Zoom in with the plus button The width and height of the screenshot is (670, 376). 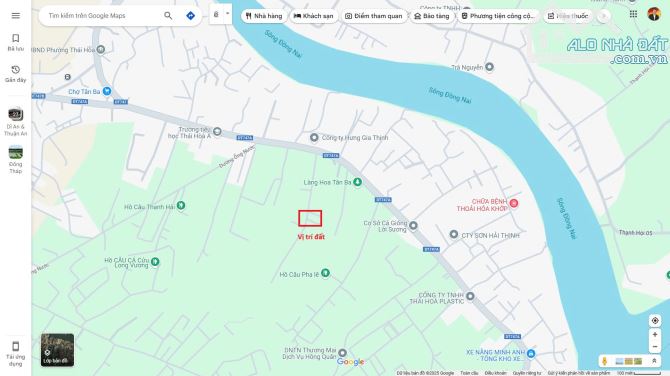point(655,335)
